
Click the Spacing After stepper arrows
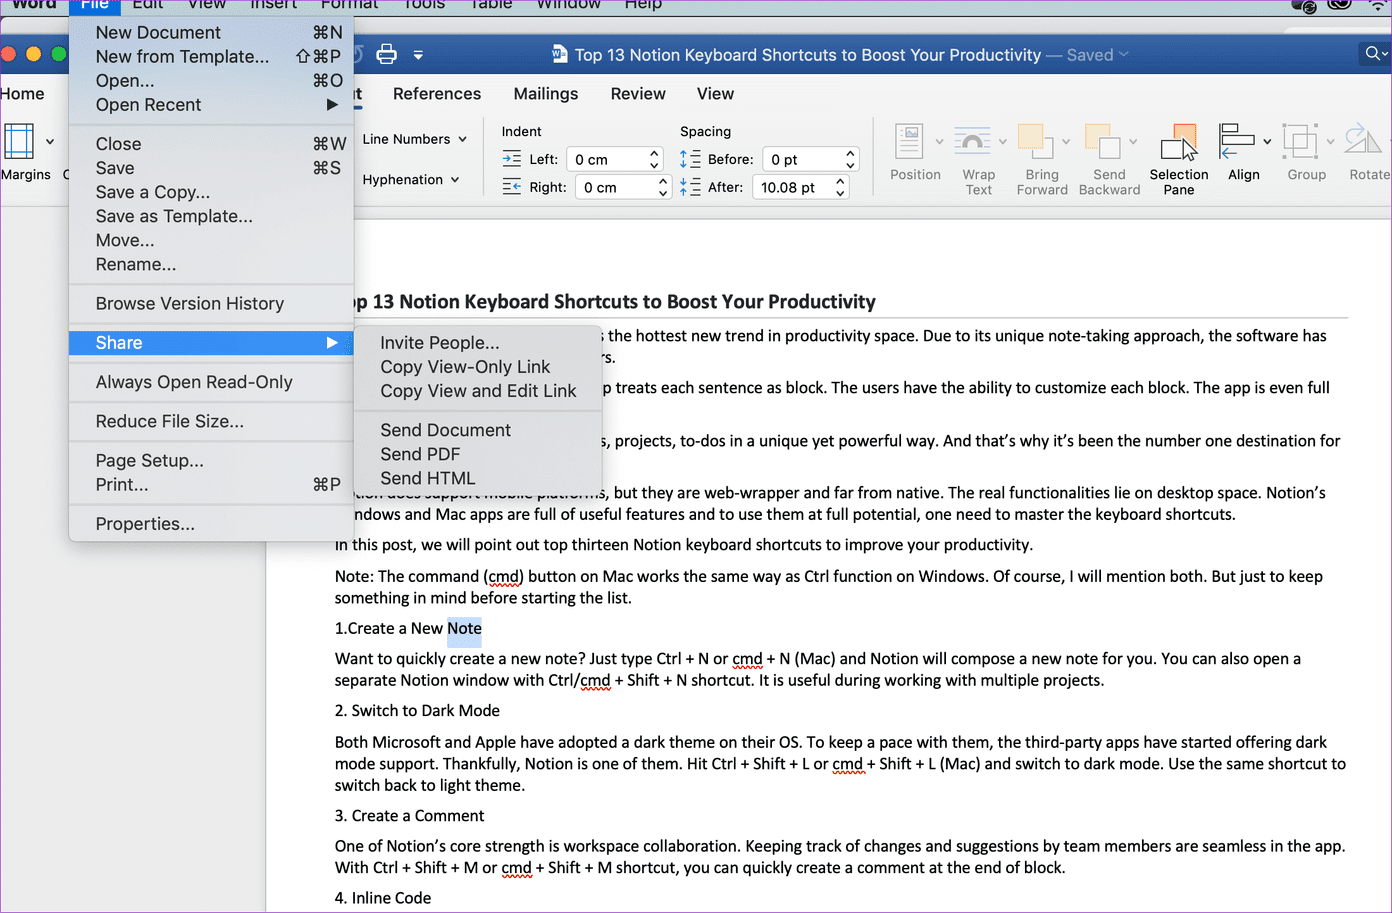(x=840, y=187)
